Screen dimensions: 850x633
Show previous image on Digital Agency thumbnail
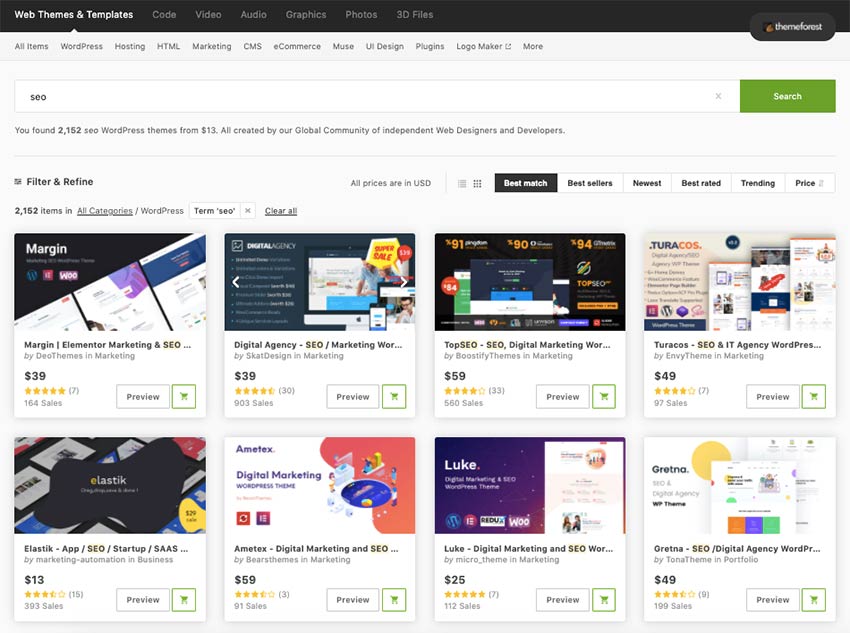tap(235, 282)
